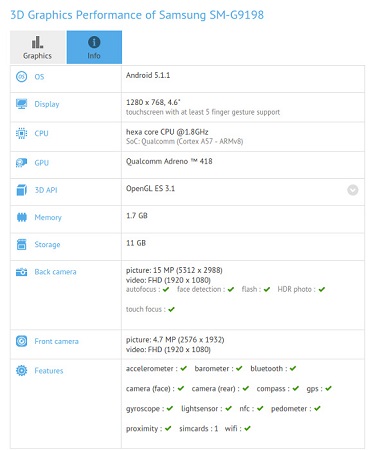Click the GPU label
This screenshot has height=450, width=369.
tap(42, 163)
